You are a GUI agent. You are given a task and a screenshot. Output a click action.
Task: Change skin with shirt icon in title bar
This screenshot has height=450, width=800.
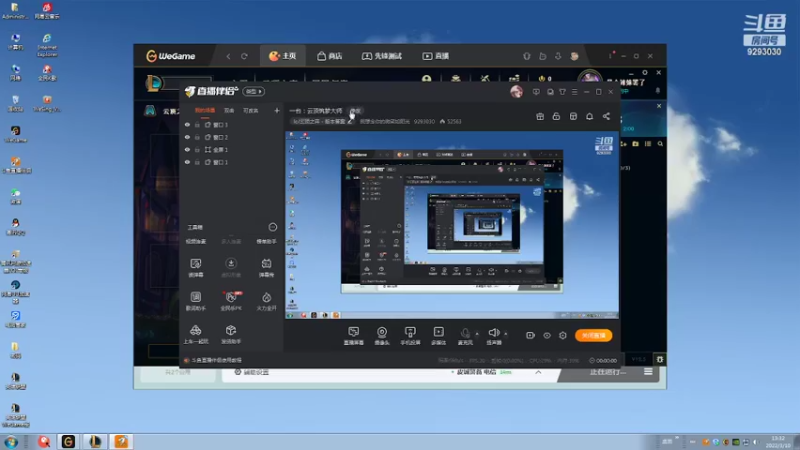(562, 92)
